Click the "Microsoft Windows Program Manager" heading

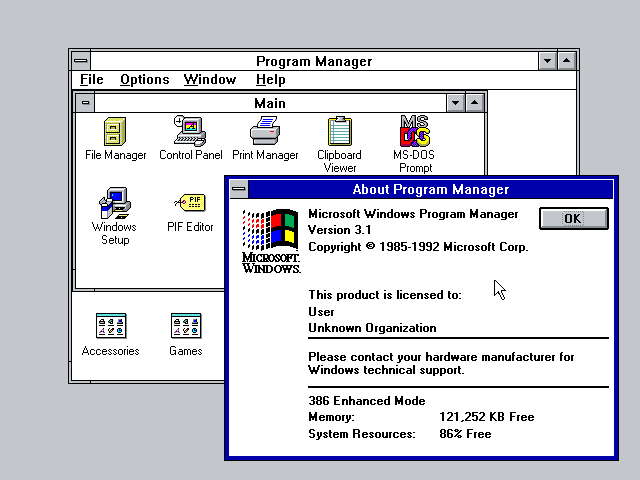413,214
